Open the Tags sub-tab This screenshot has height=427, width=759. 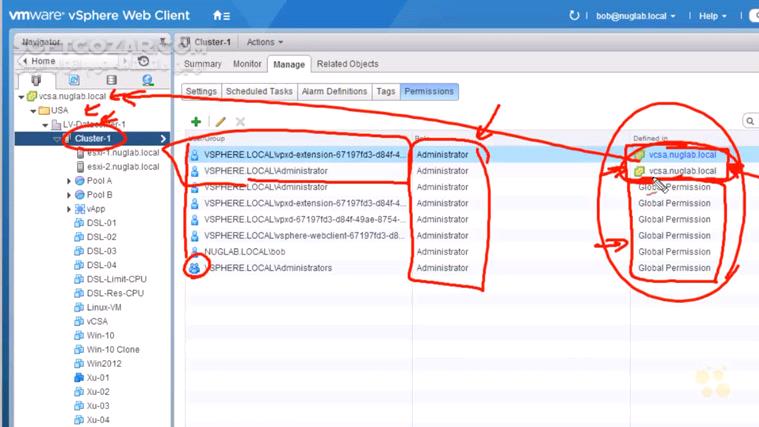click(386, 92)
